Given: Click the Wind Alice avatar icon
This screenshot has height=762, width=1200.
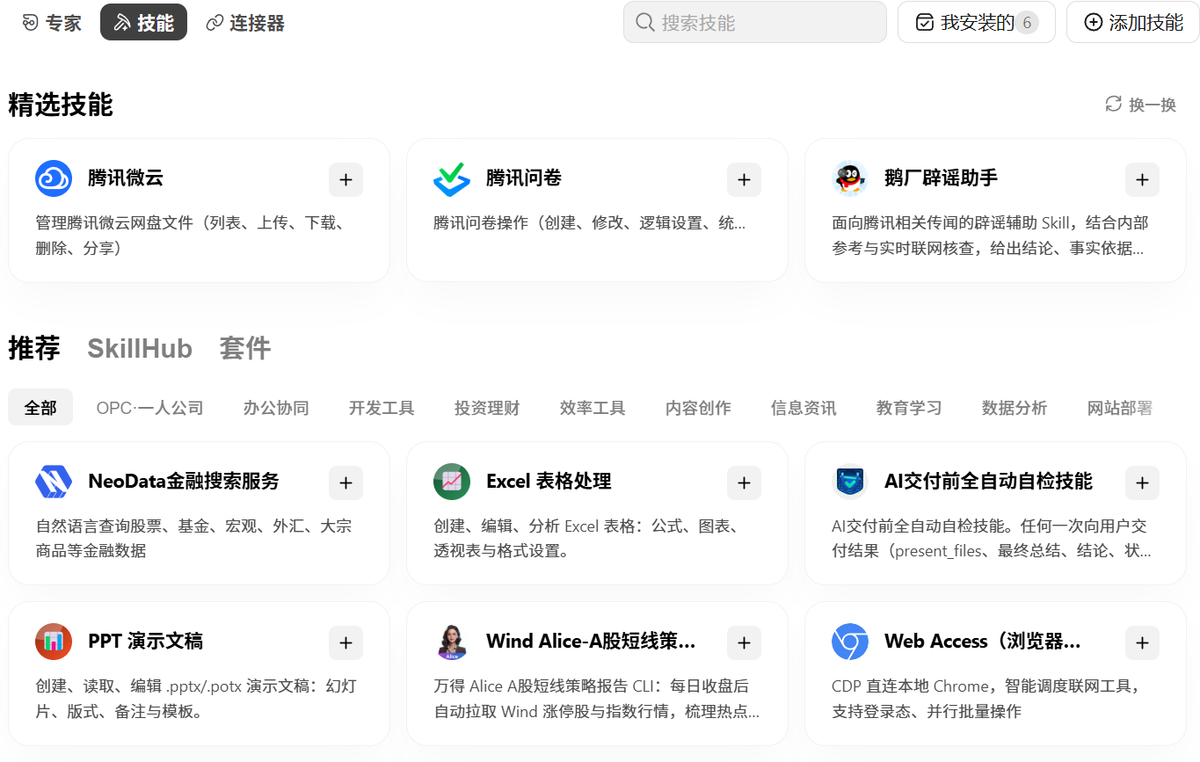Looking at the screenshot, I should coord(451,642).
